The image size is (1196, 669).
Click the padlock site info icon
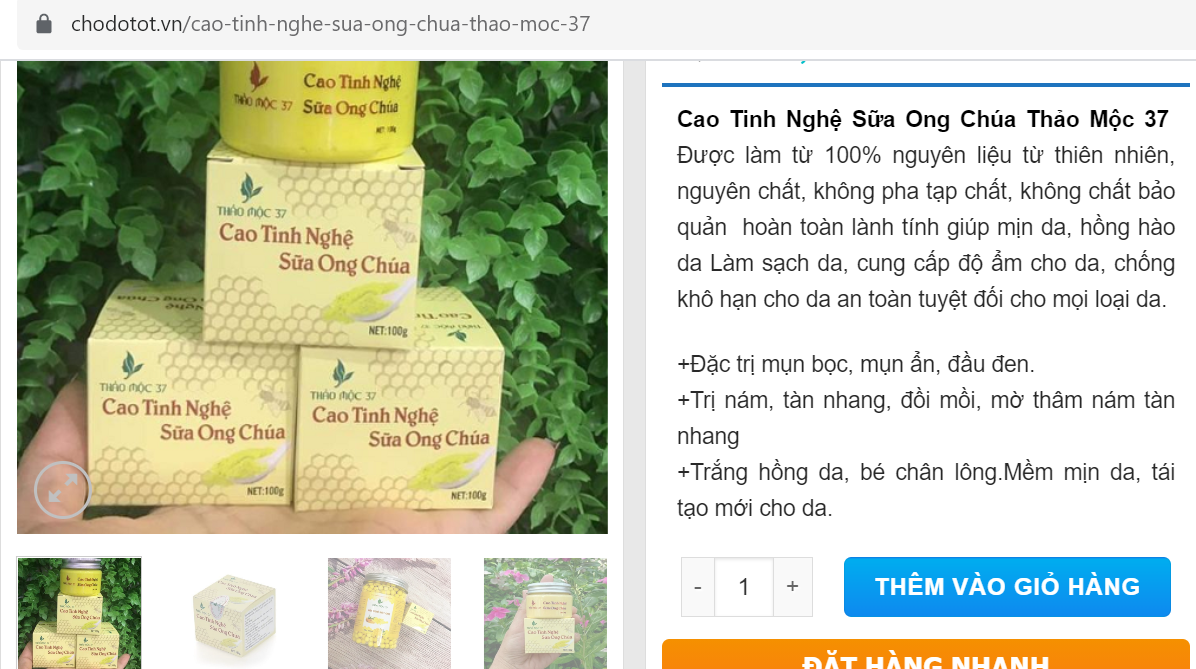[x=44, y=24]
